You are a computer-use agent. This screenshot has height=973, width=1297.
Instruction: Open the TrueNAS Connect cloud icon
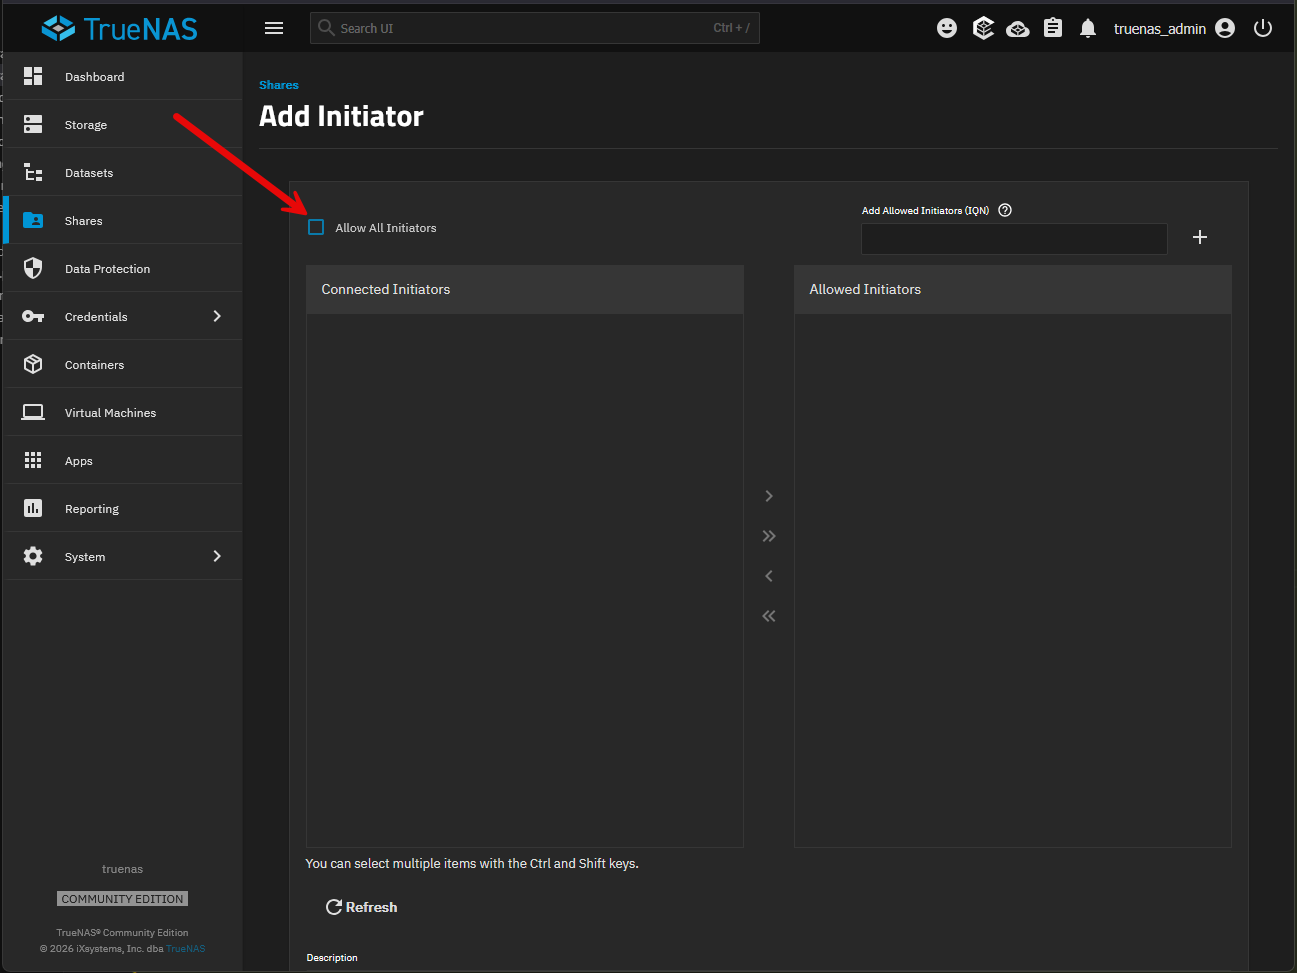click(1018, 28)
